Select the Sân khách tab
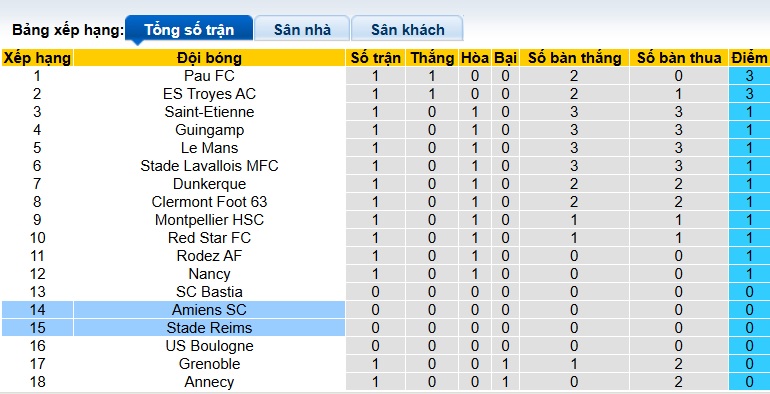Screen dimensions: 770x394 pyautogui.click(x=407, y=28)
